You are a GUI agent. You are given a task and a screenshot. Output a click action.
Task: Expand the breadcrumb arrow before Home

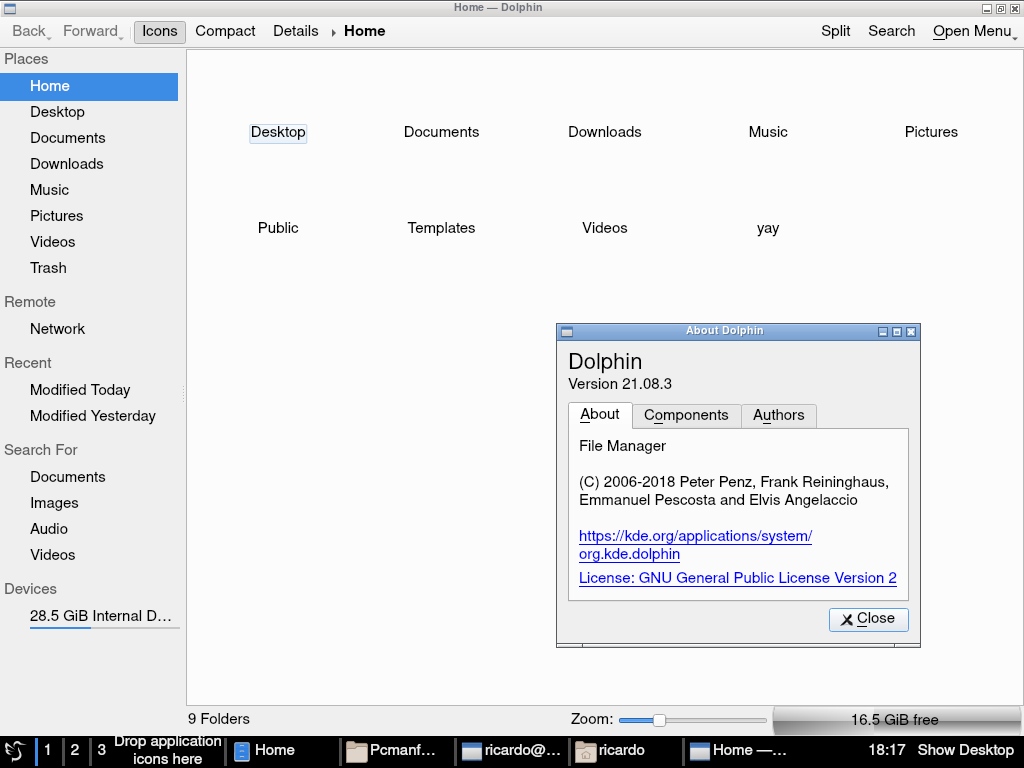[333, 32]
